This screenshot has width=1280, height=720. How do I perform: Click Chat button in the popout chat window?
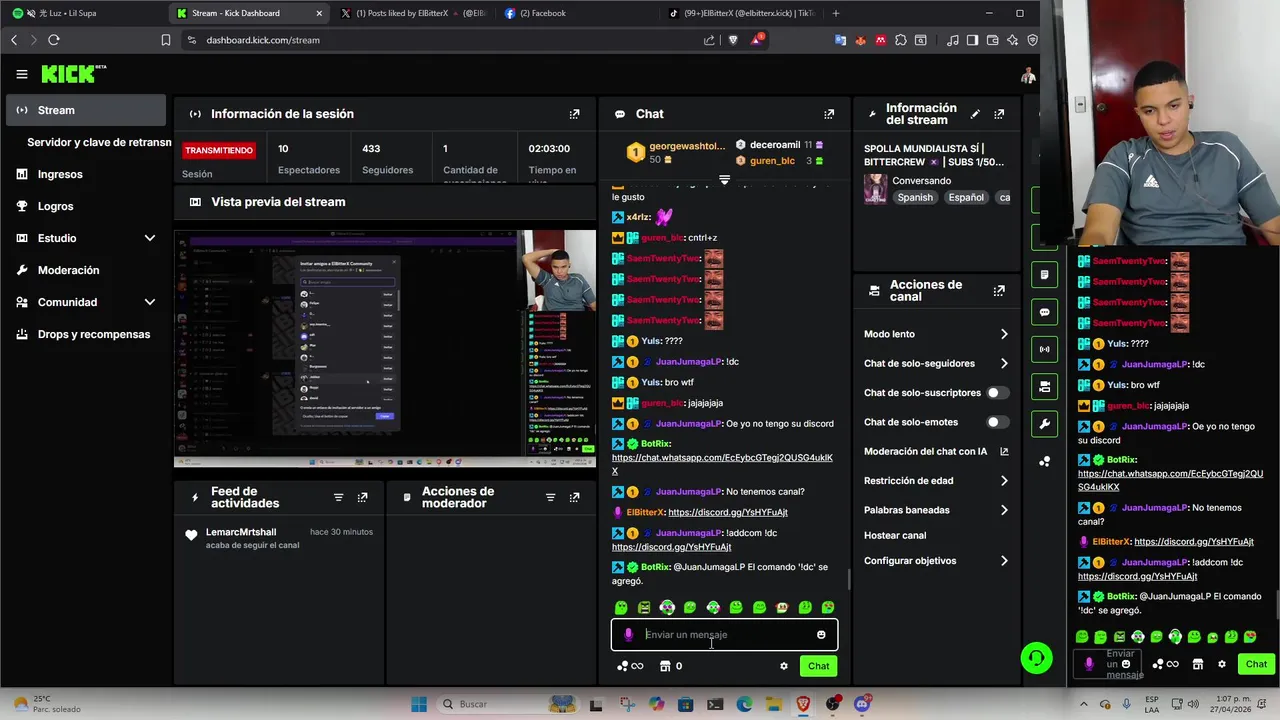click(1256, 664)
